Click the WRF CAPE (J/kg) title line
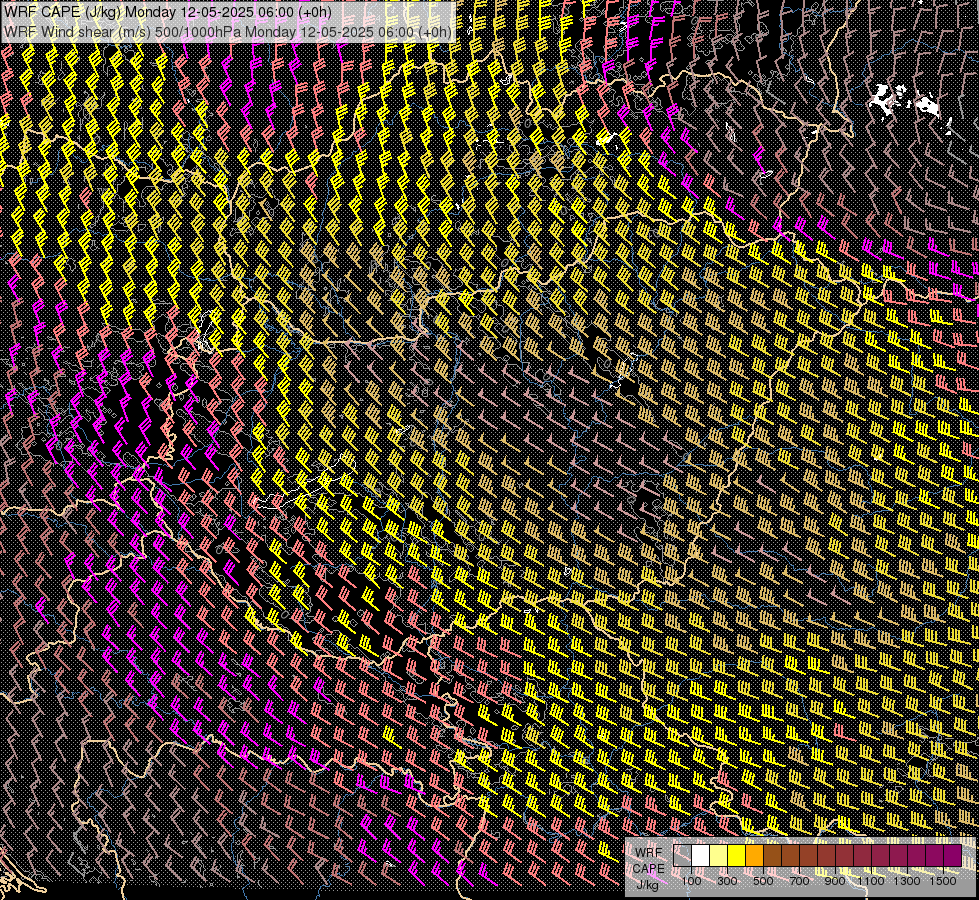 click(167, 12)
